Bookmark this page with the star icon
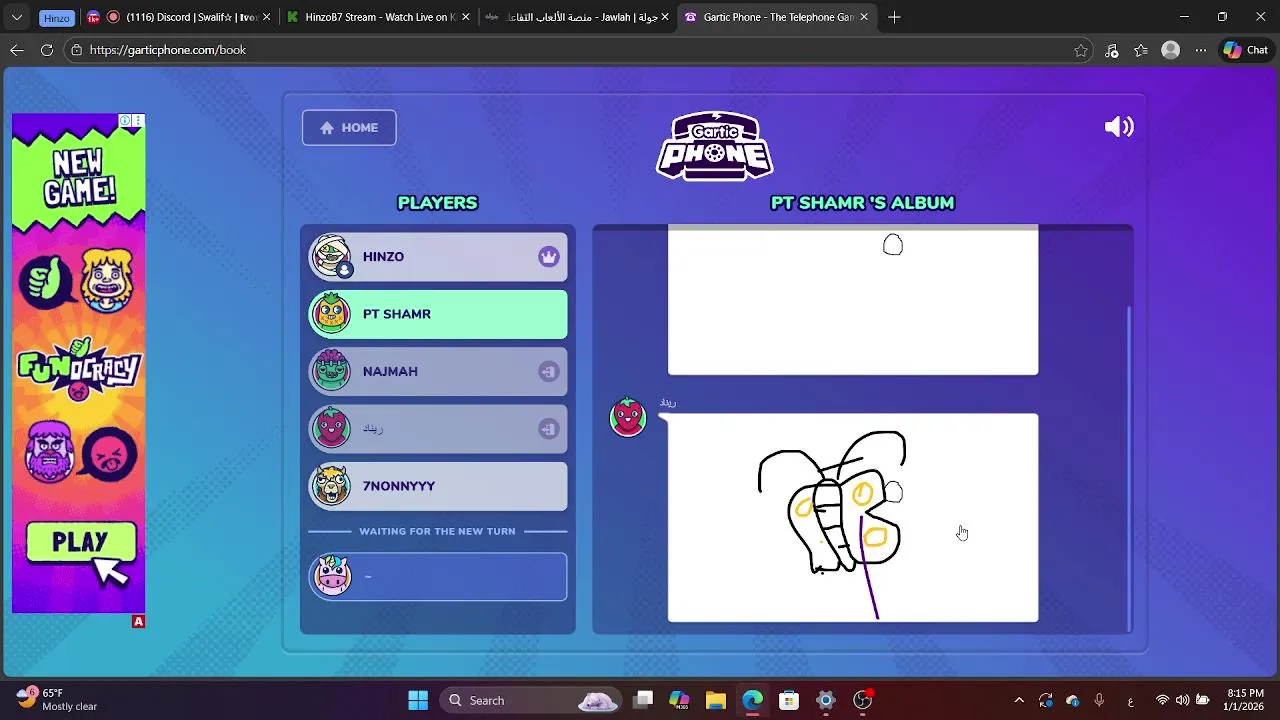The height and width of the screenshot is (720, 1280). coord(1080,50)
